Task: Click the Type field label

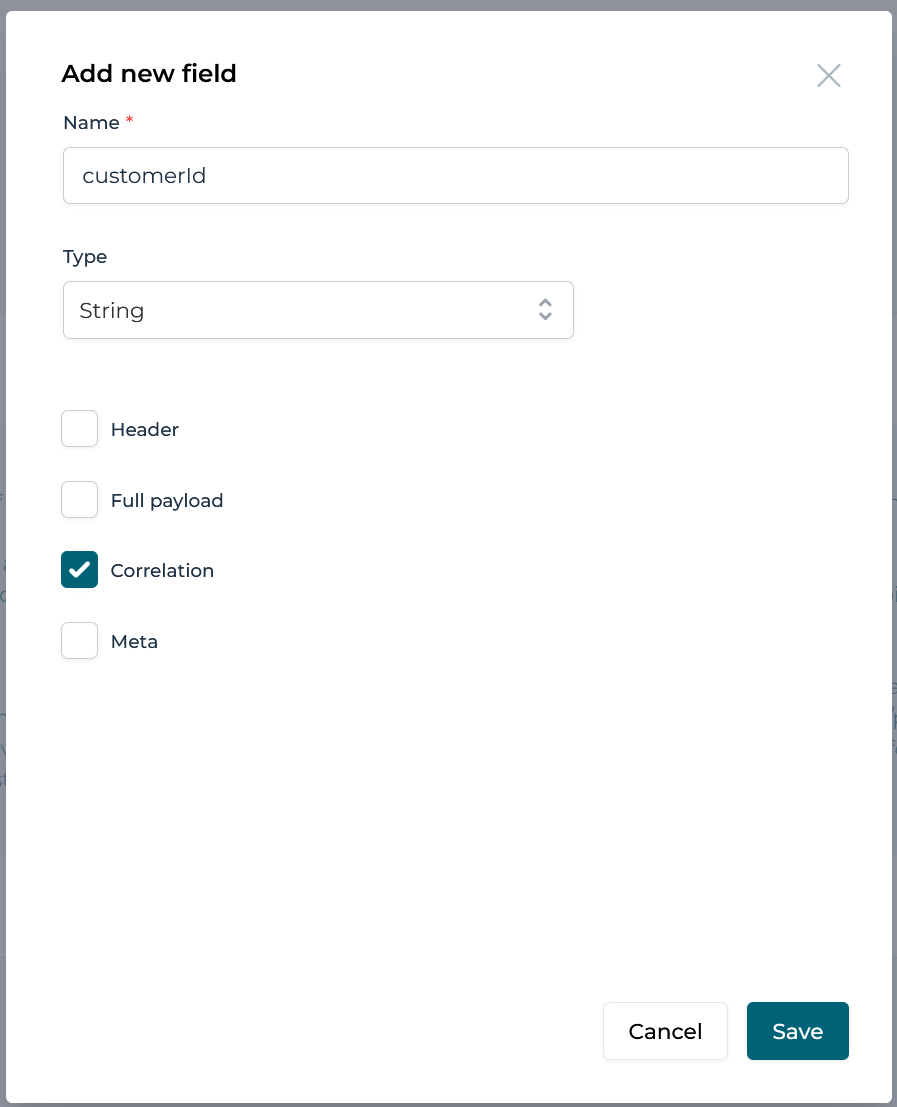Action: 85,257
